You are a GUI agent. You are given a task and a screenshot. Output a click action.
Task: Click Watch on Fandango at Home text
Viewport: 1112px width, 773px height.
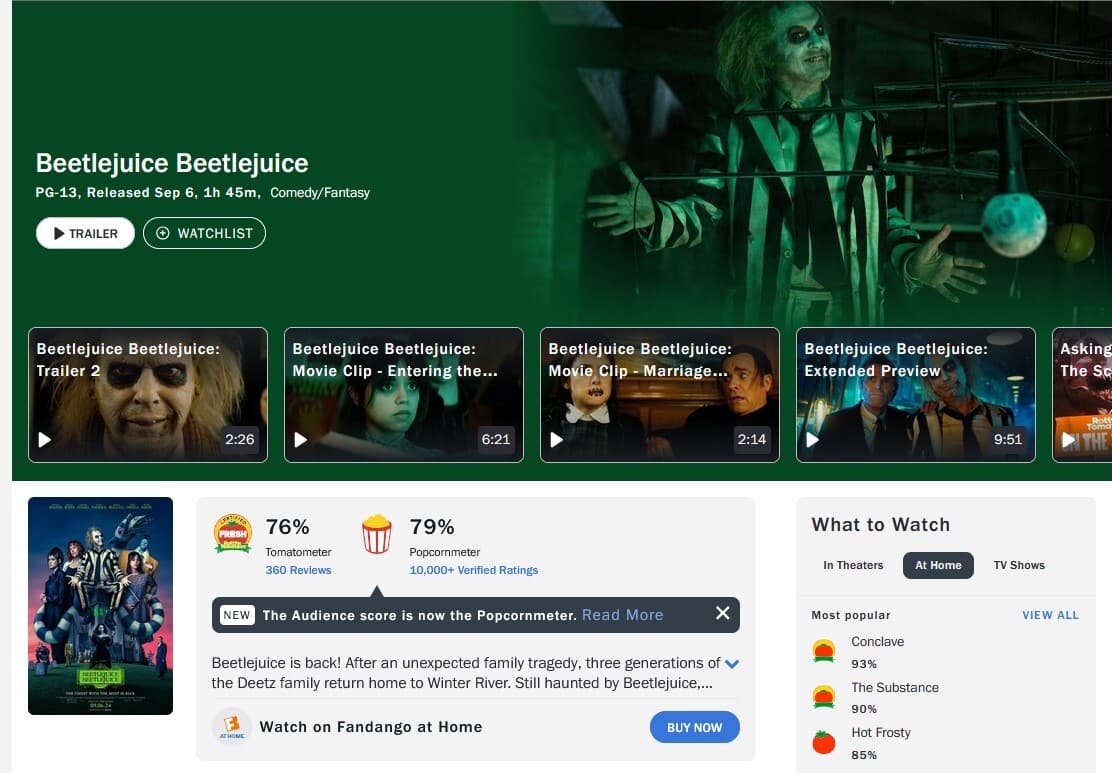371,727
